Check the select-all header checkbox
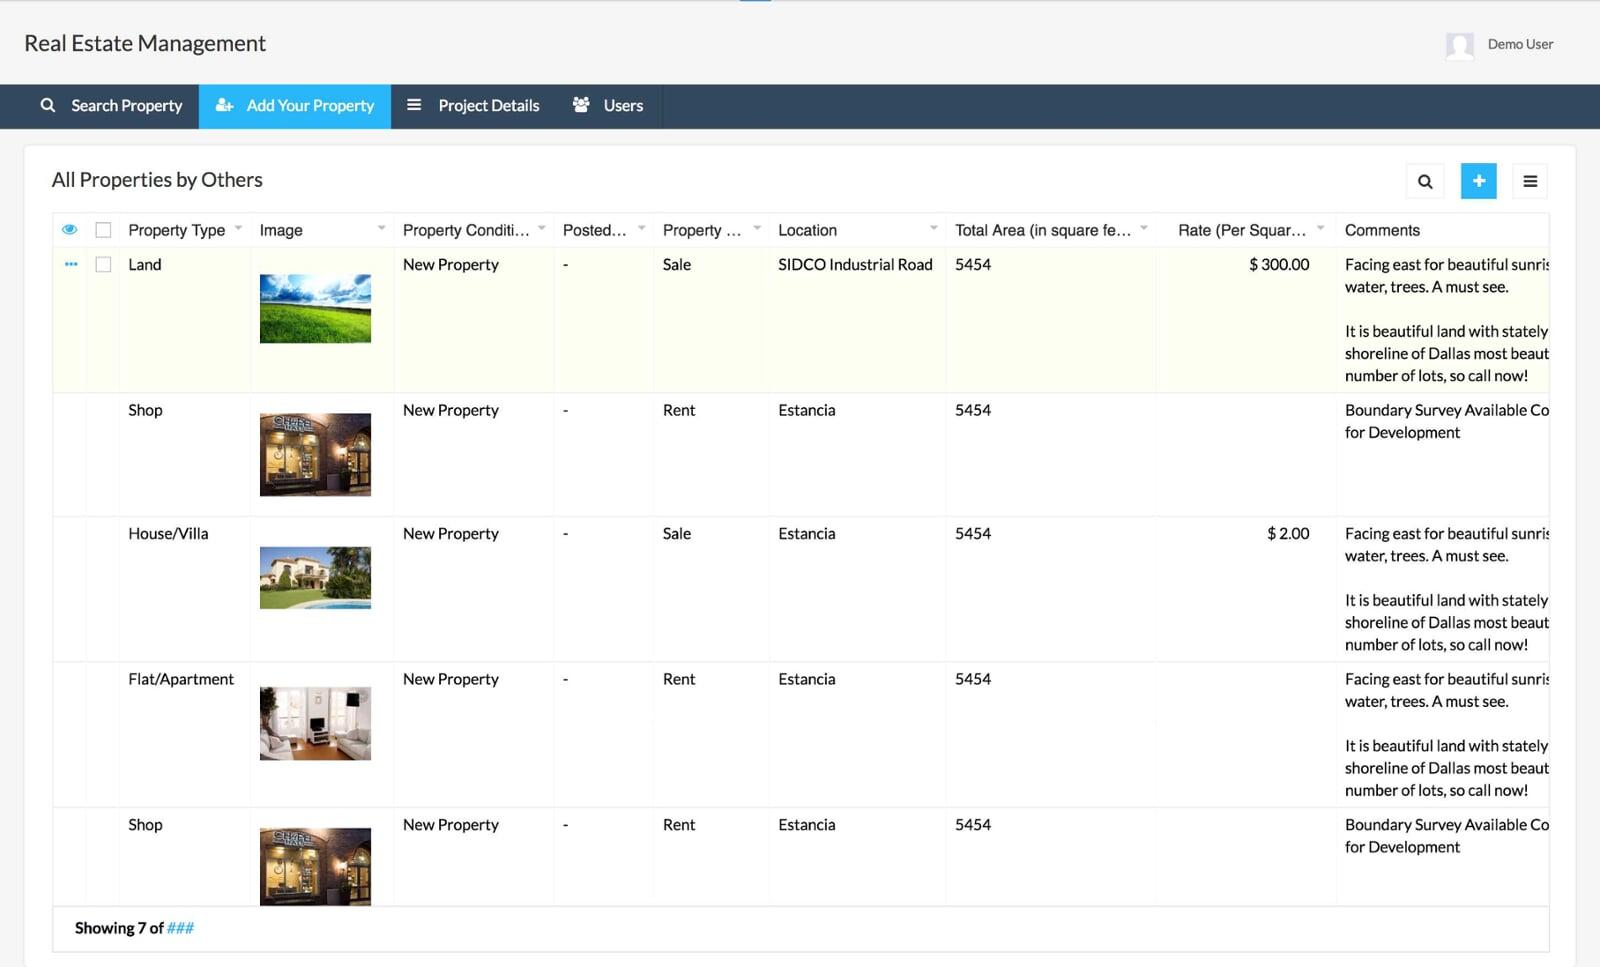This screenshot has width=1600, height=967. [x=103, y=230]
